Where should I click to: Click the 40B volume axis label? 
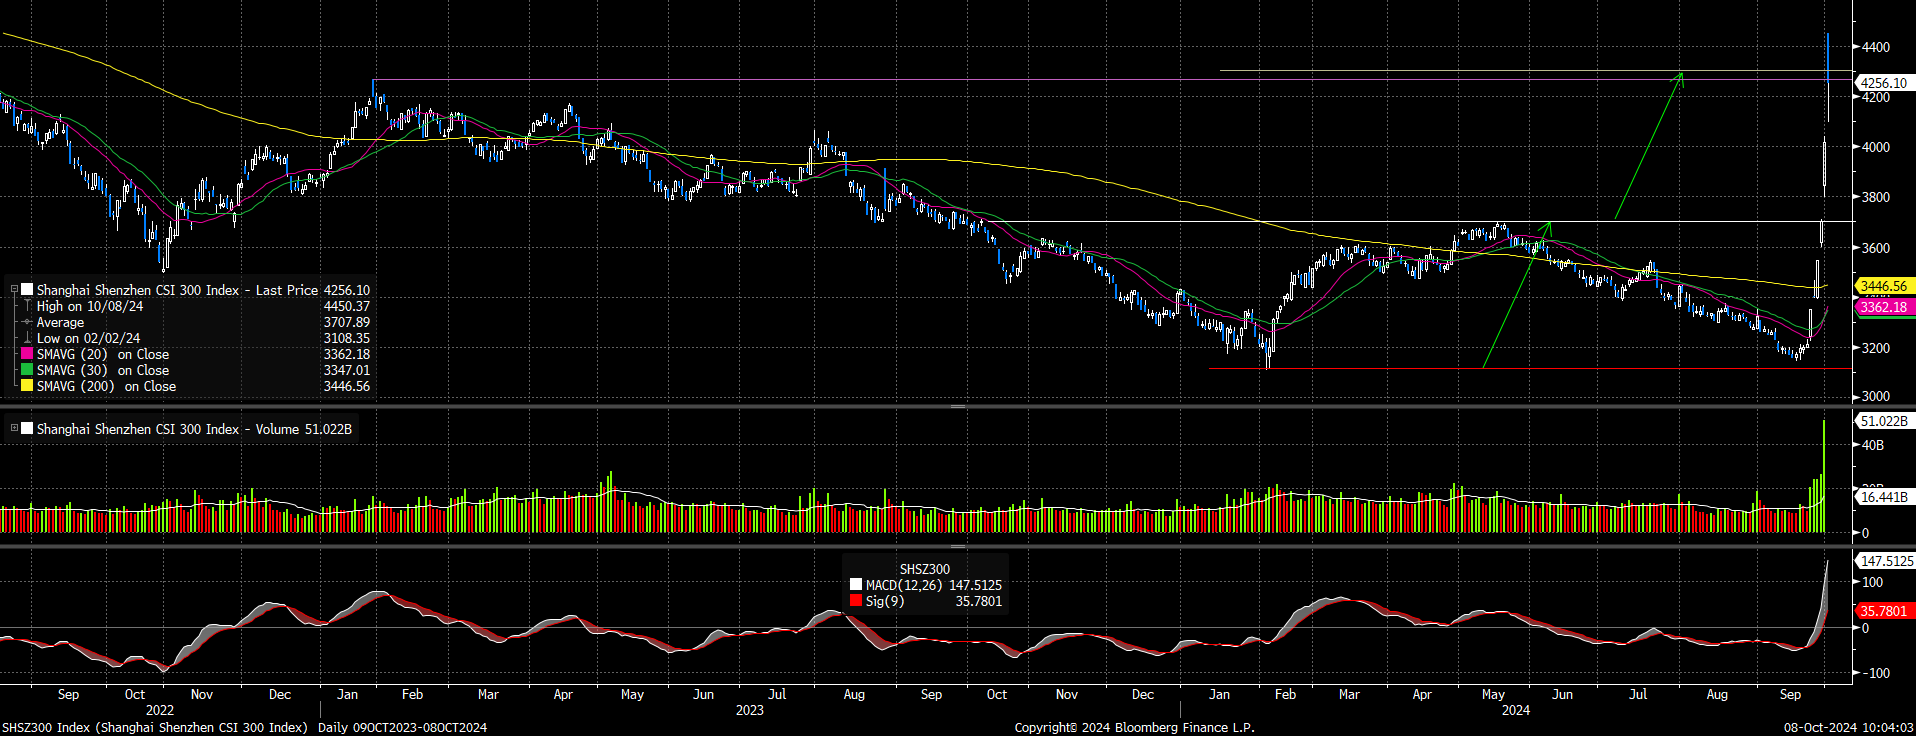(x=1872, y=445)
